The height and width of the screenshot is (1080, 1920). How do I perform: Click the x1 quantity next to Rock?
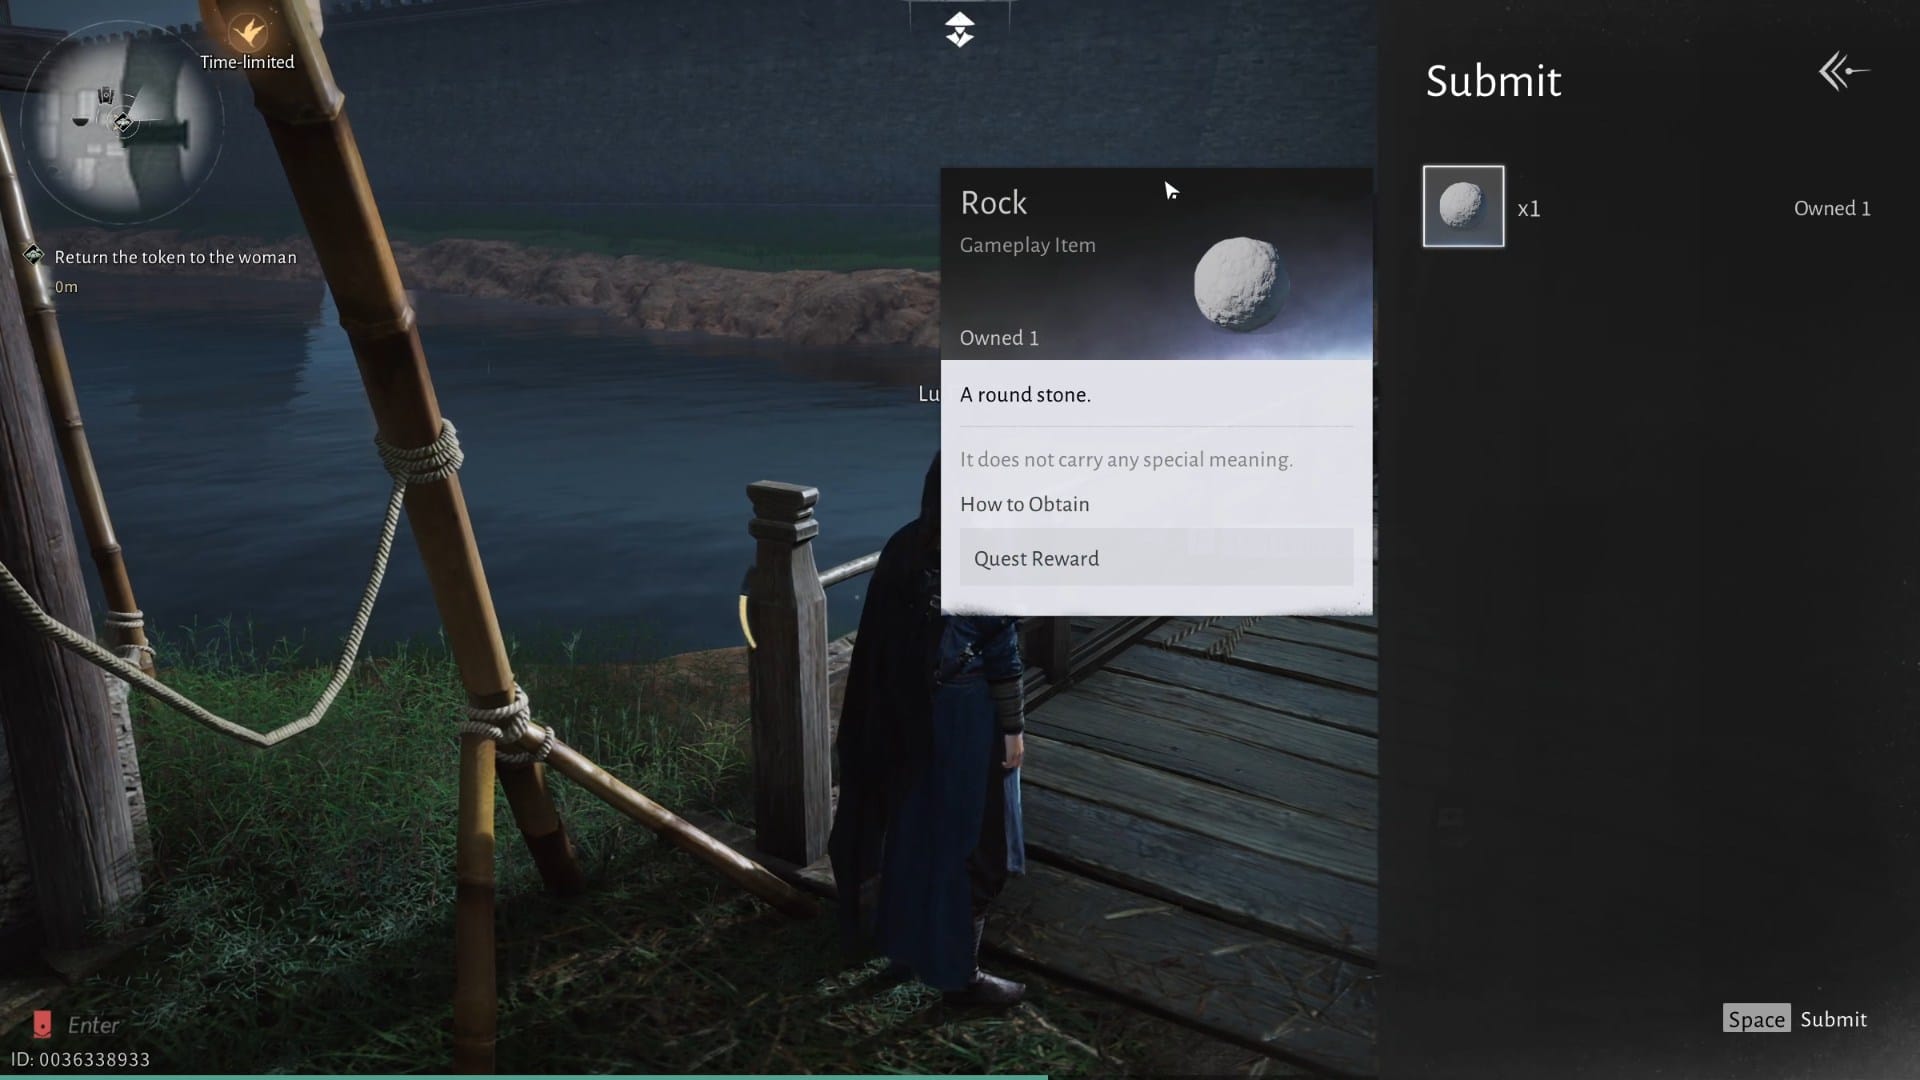(1528, 209)
